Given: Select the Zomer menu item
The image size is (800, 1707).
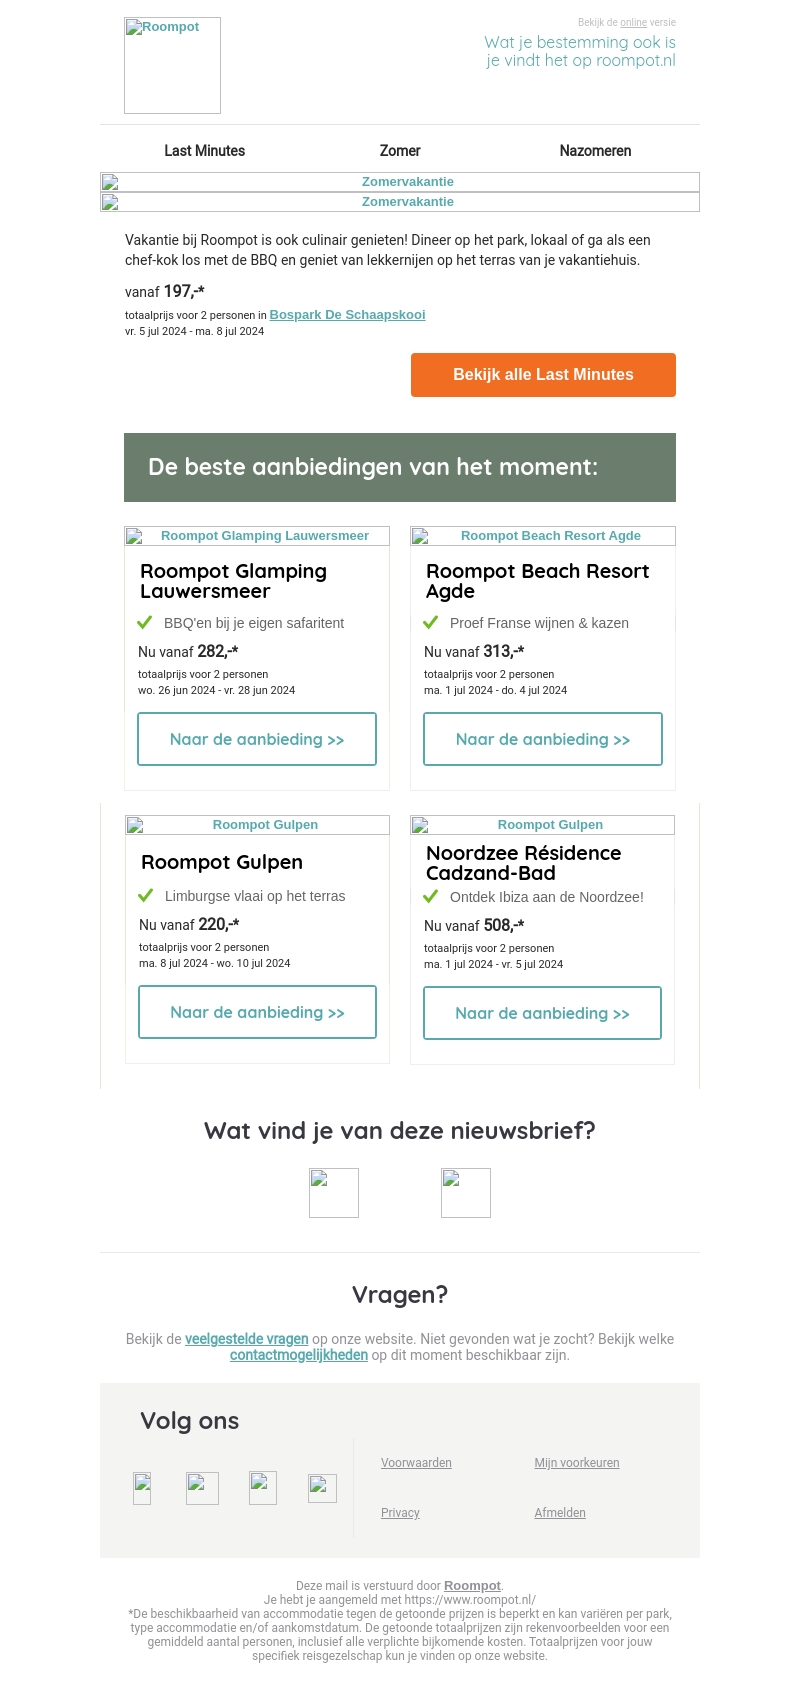Looking at the screenshot, I should [x=400, y=151].
